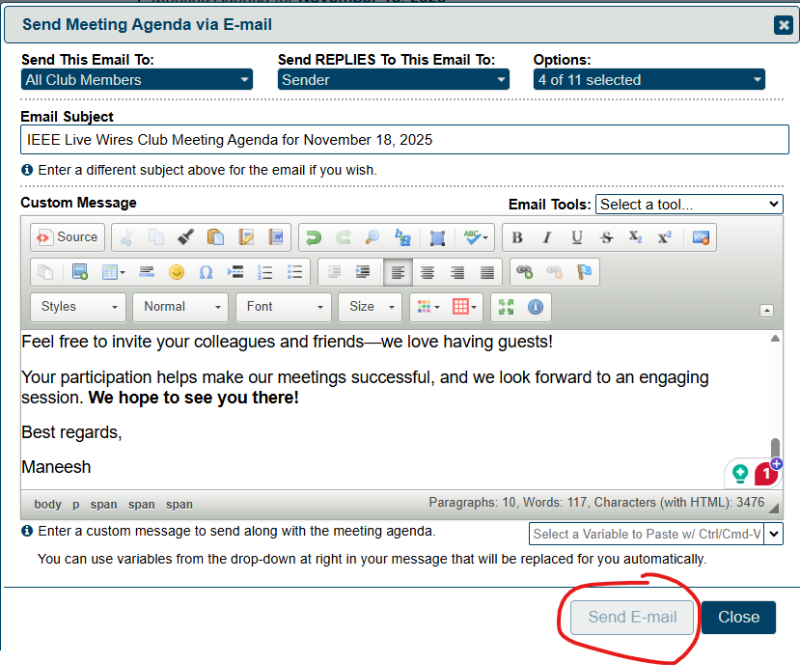Open the Send REPLIES To dropdown

[x=393, y=80]
